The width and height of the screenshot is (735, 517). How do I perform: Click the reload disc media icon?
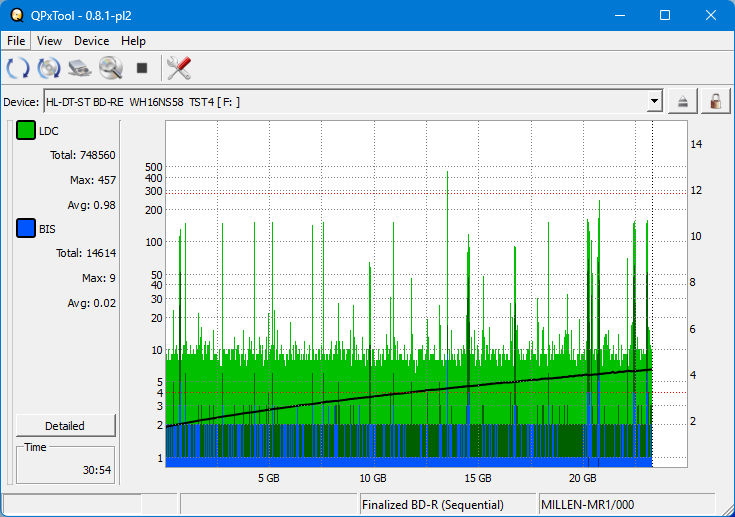pyautogui.click(x=48, y=68)
